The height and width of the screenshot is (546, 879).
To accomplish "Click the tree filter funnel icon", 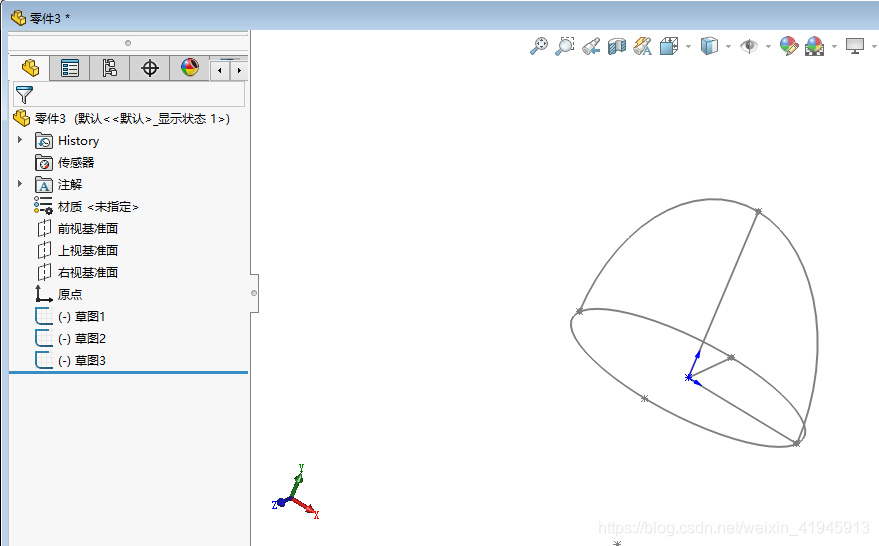I will pos(24,95).
